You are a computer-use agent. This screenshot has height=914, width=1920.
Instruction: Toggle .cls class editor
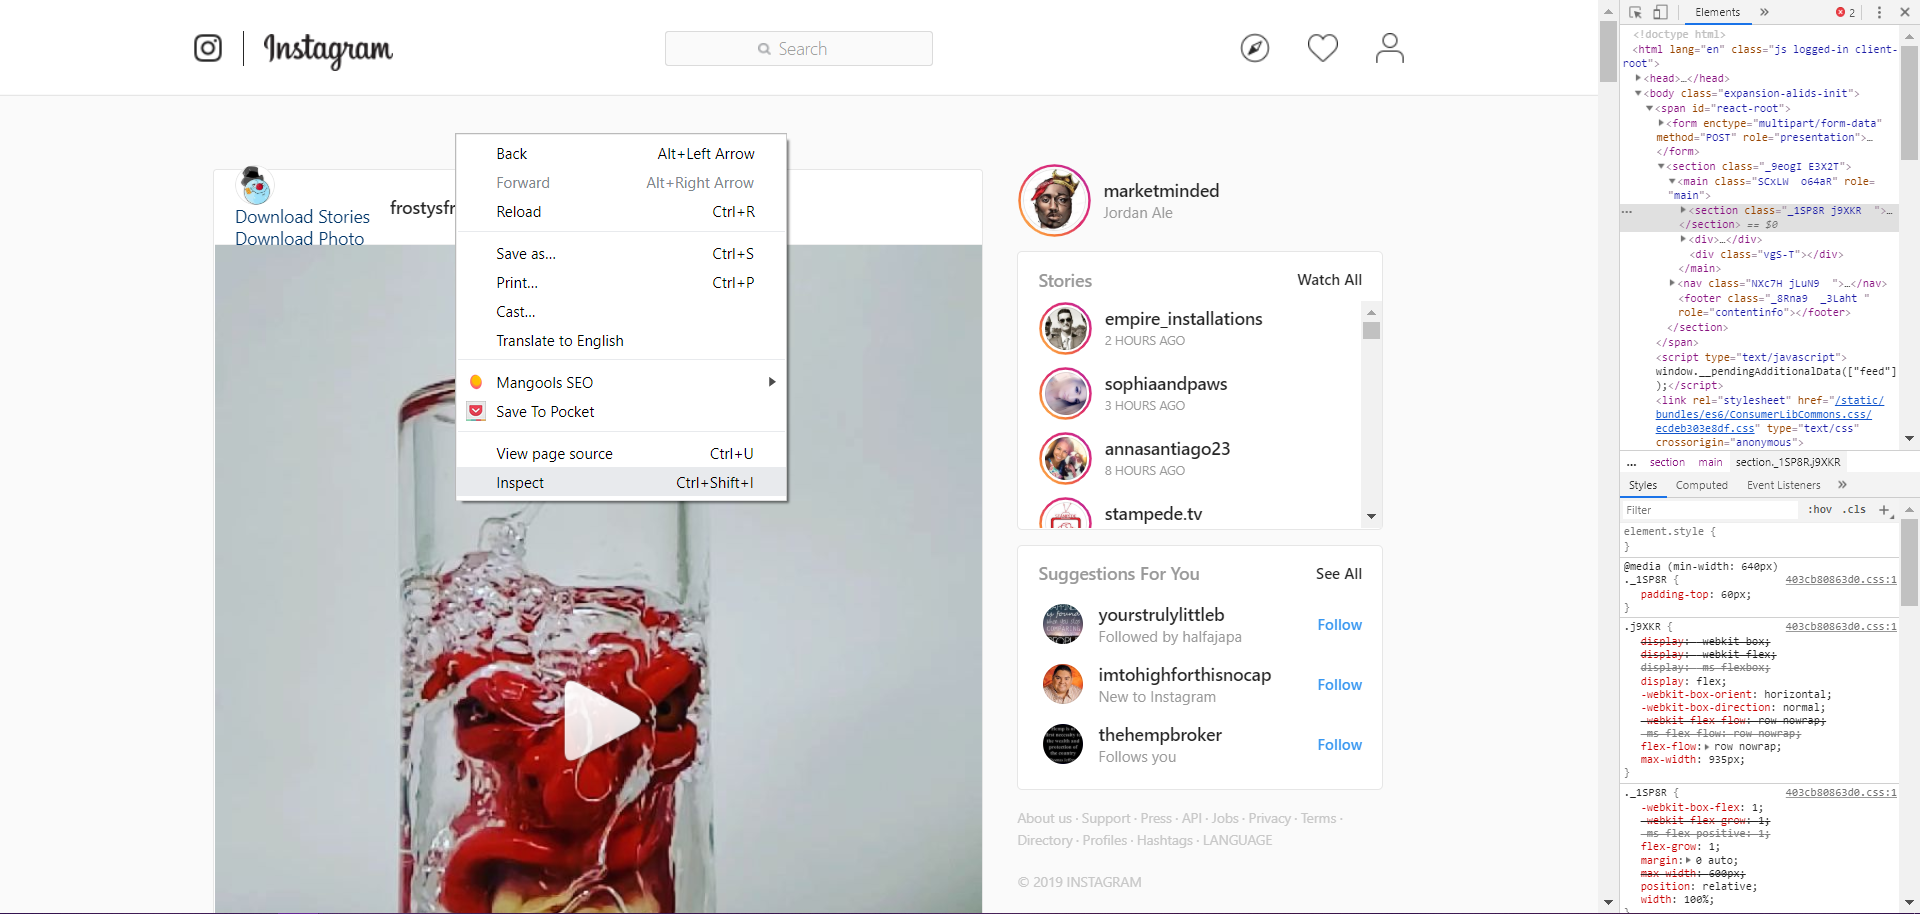pyautogui.click(x=1855, y=510)
